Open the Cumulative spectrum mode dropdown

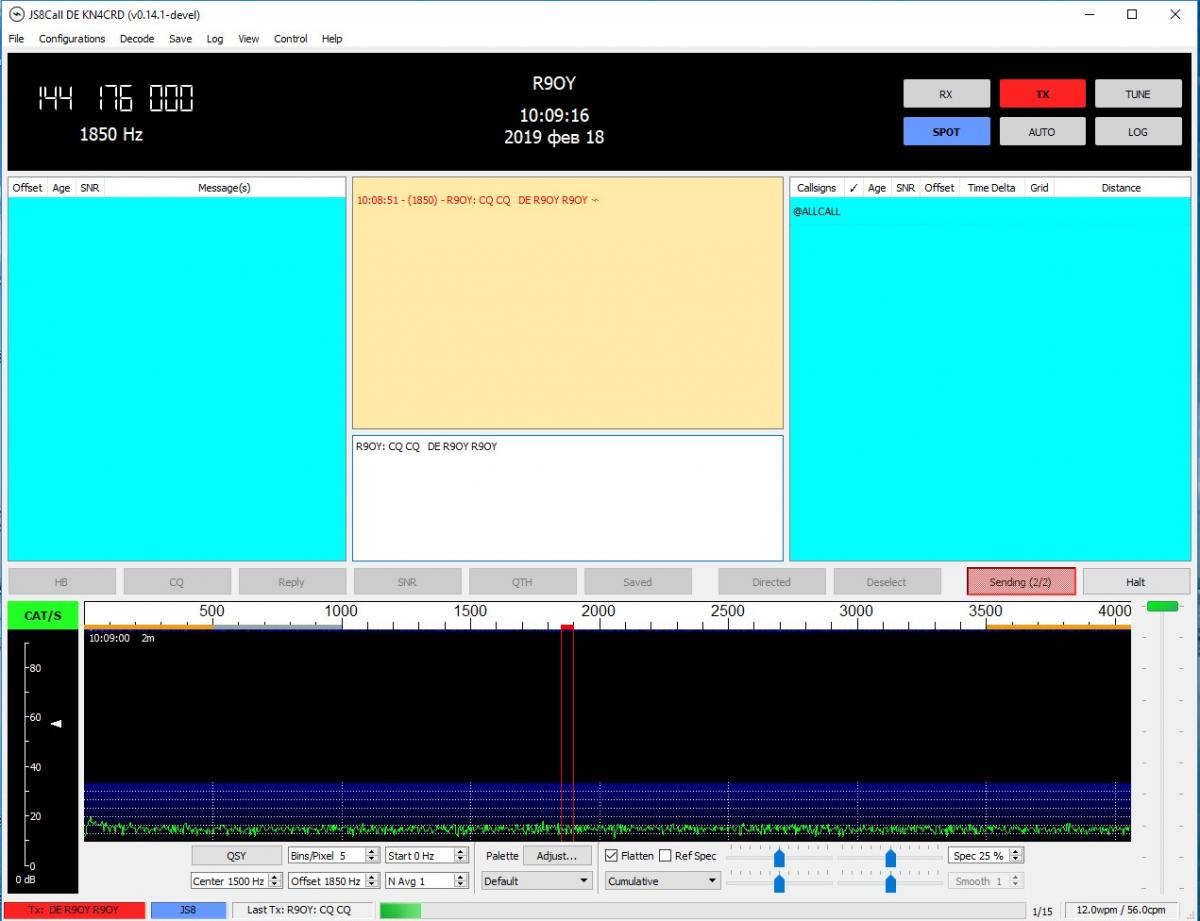(662, 881)
